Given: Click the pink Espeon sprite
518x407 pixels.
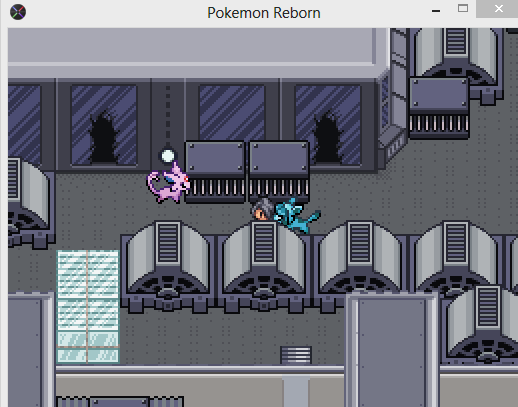Looking at the screenshot, I should (x=169, y=183).
